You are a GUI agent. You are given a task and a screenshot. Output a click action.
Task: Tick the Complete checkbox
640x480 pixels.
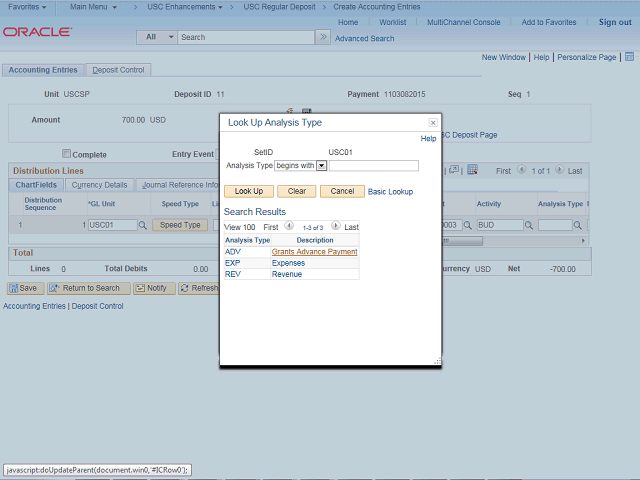click(66, 153)
